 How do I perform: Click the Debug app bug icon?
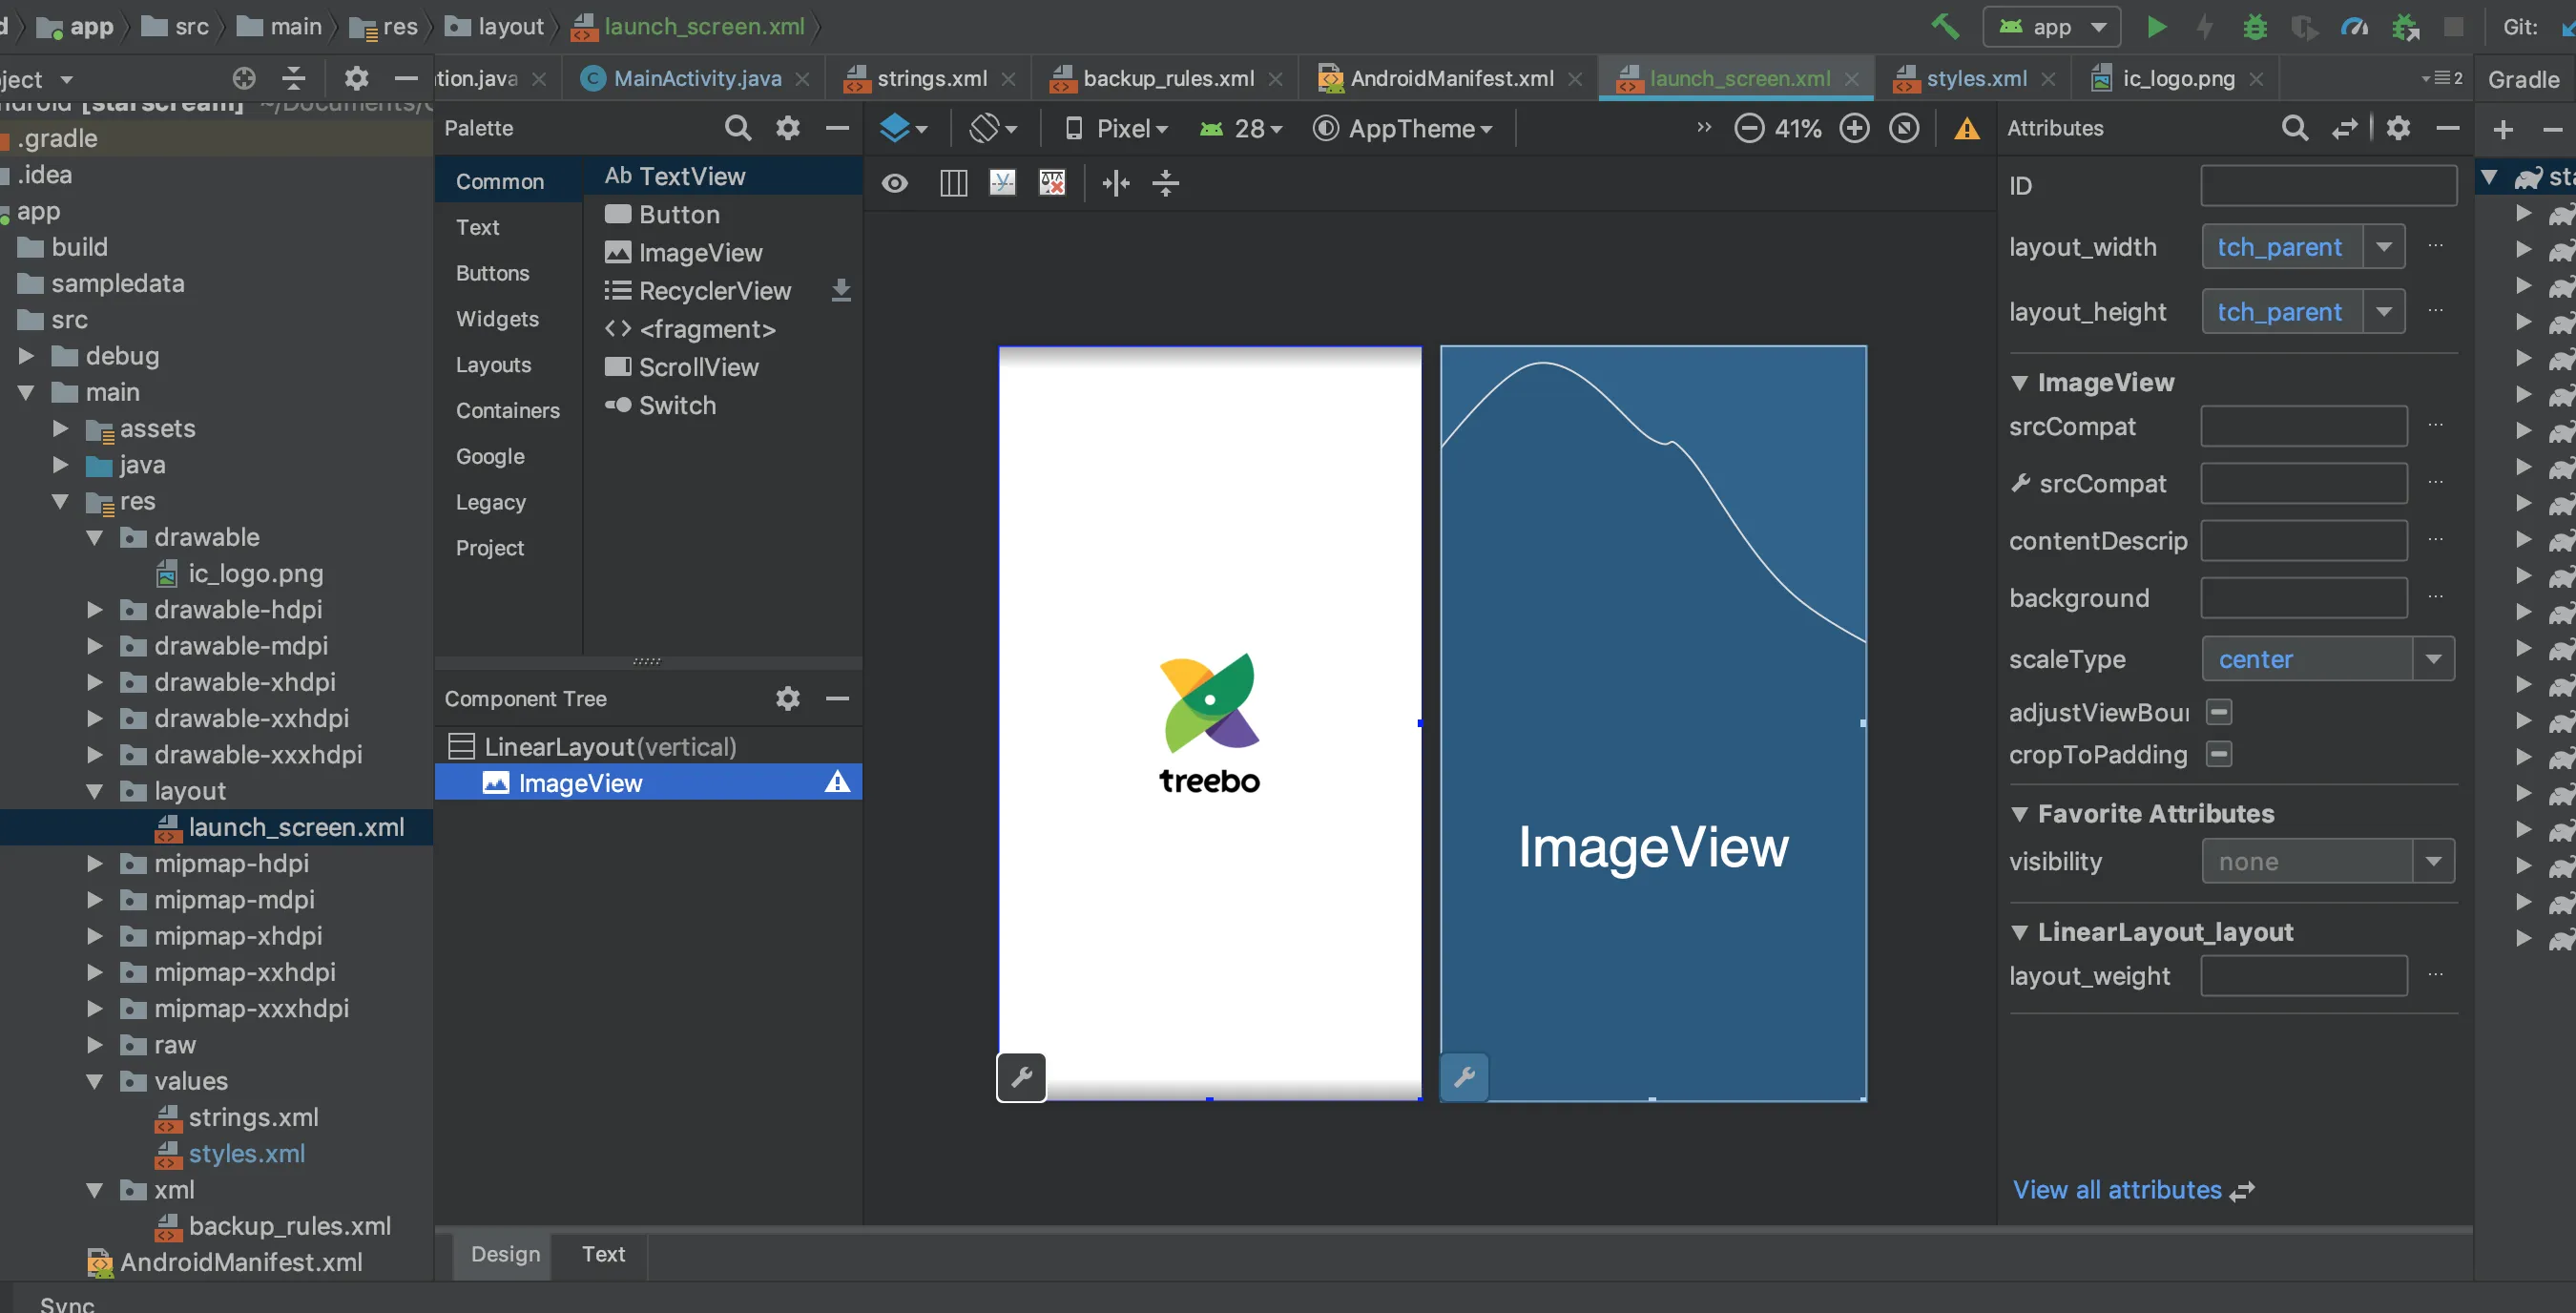click(x=2254, y=27)
